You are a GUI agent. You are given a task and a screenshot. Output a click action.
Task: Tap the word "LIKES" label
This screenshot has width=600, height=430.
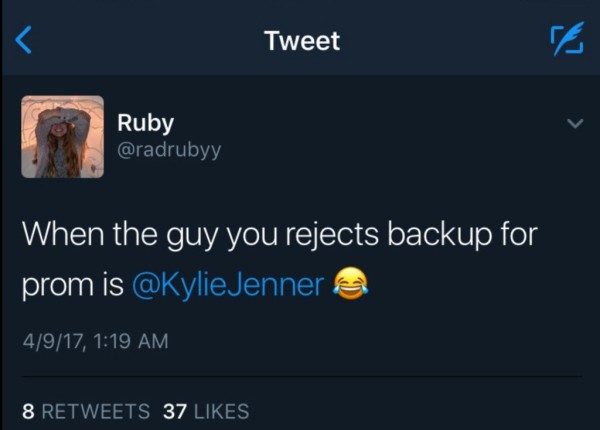click(220, 411)
